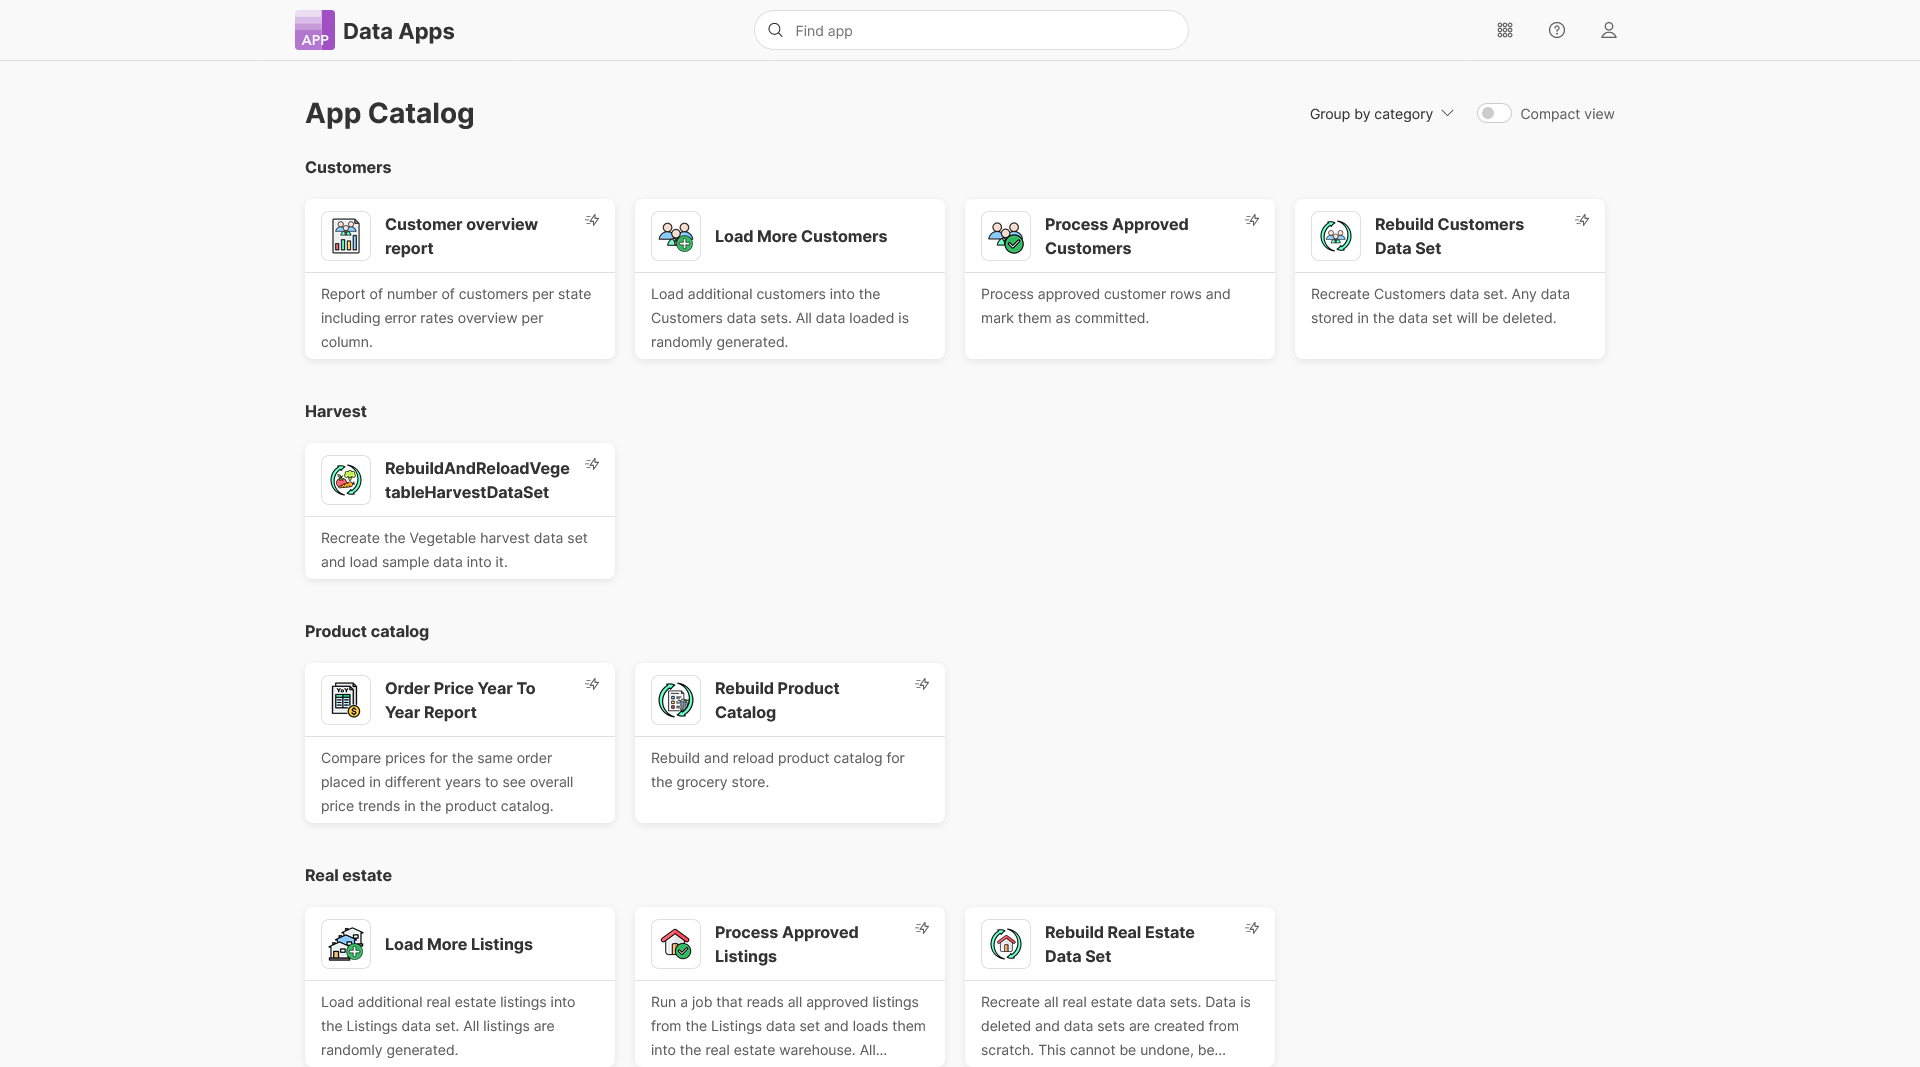
Task: Click 'Compare prices for the same order' description
Action: (447, 782)
